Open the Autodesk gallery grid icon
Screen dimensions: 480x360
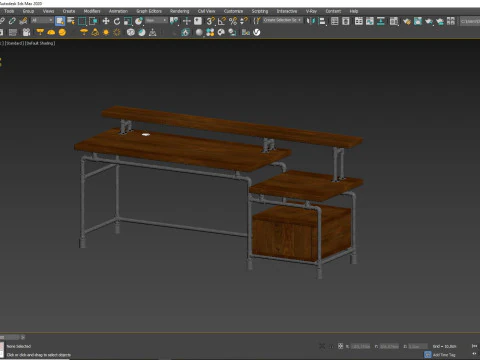click(451, 21)
